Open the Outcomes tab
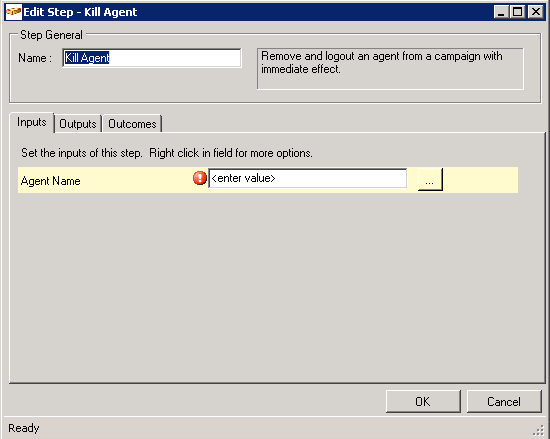 [x=132, y=124]
